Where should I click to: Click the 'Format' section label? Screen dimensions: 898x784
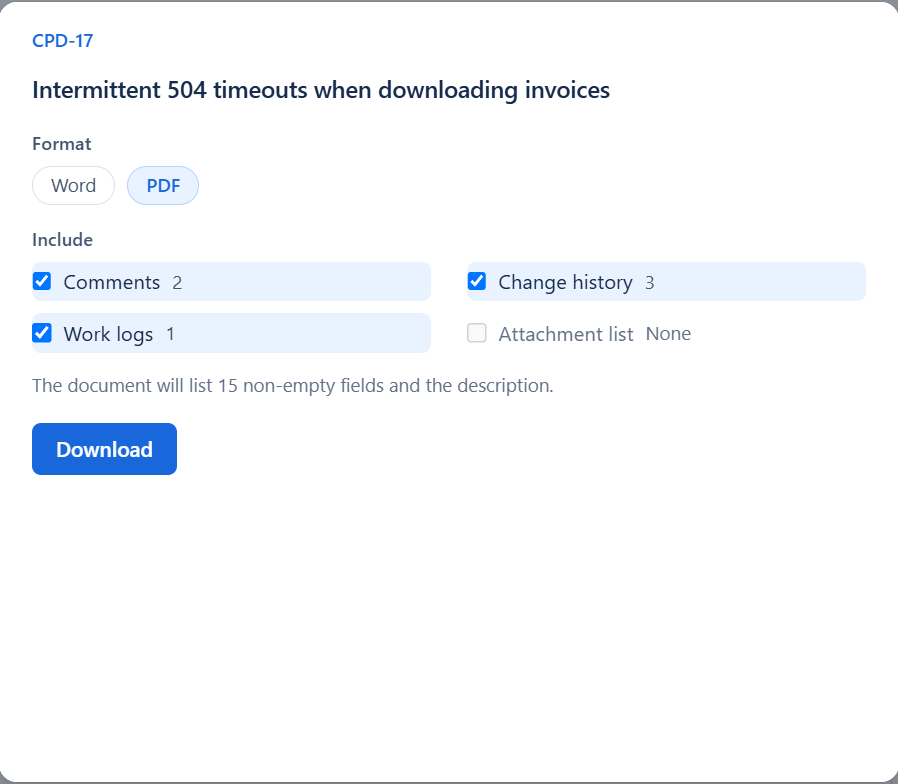coord(62,144)
